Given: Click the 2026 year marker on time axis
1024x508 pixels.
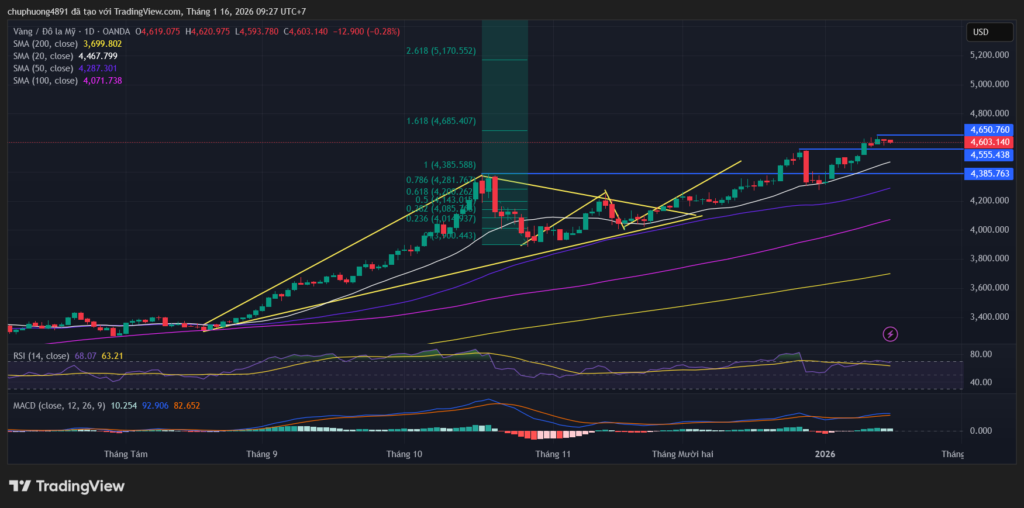Looking at the screenshot, I should tap(825, 454).
